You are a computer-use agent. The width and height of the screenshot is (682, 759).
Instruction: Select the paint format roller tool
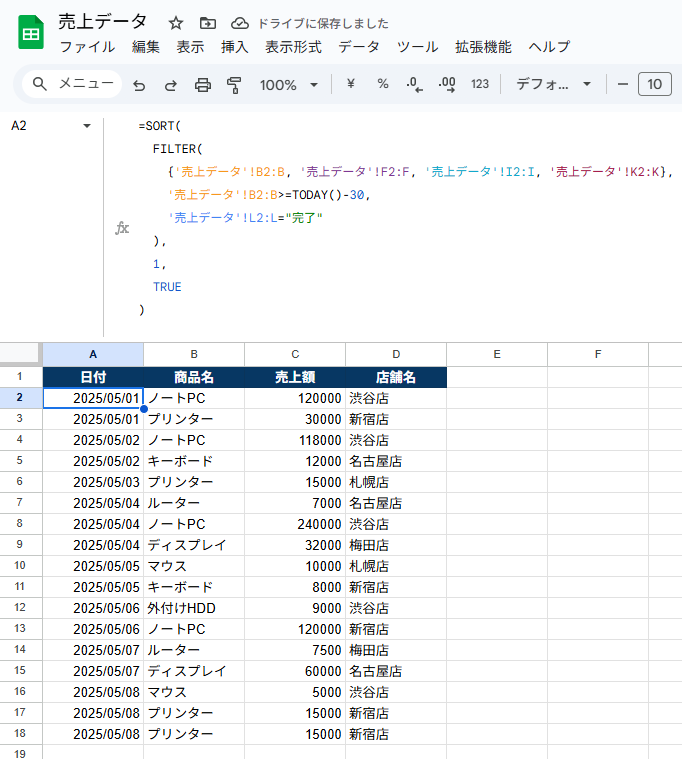(x=234, y=85)
